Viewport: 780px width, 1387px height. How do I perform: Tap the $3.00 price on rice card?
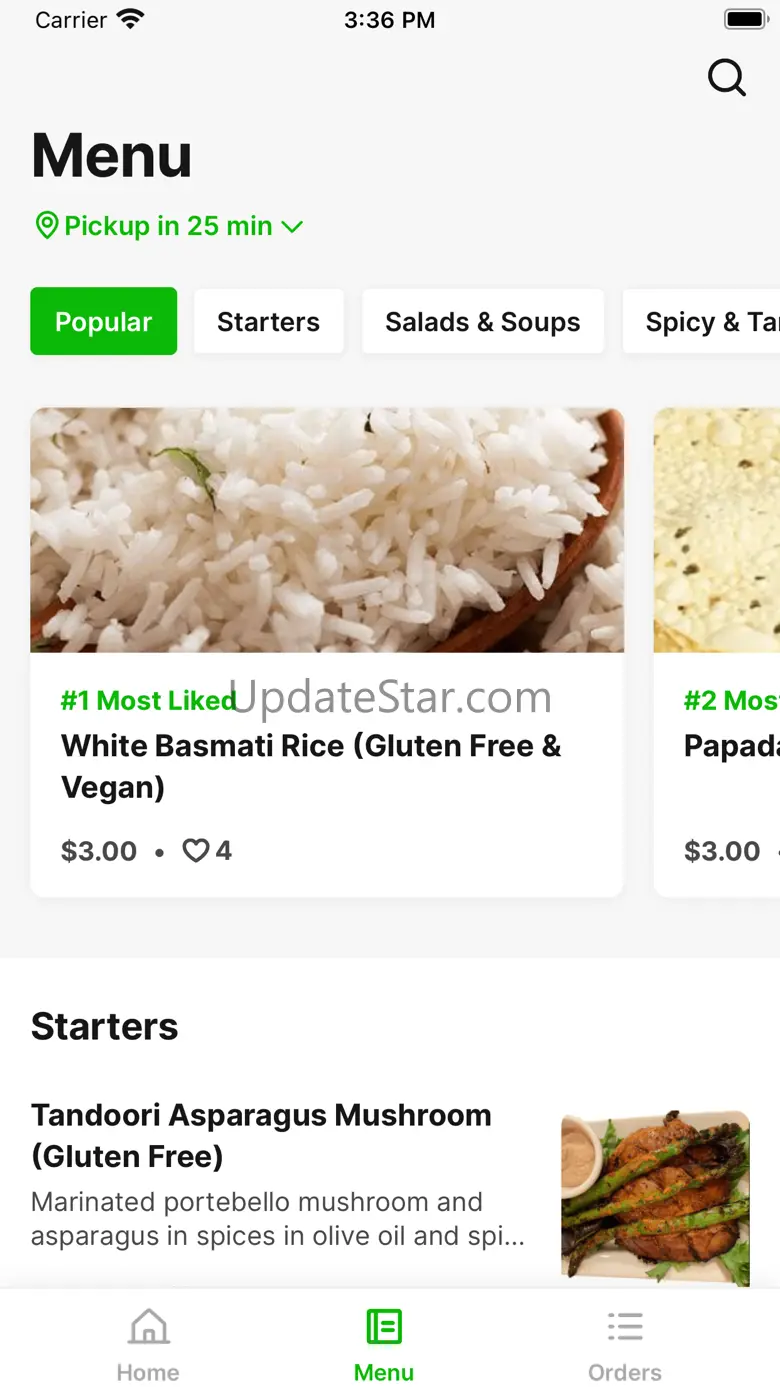pos(99,851)
